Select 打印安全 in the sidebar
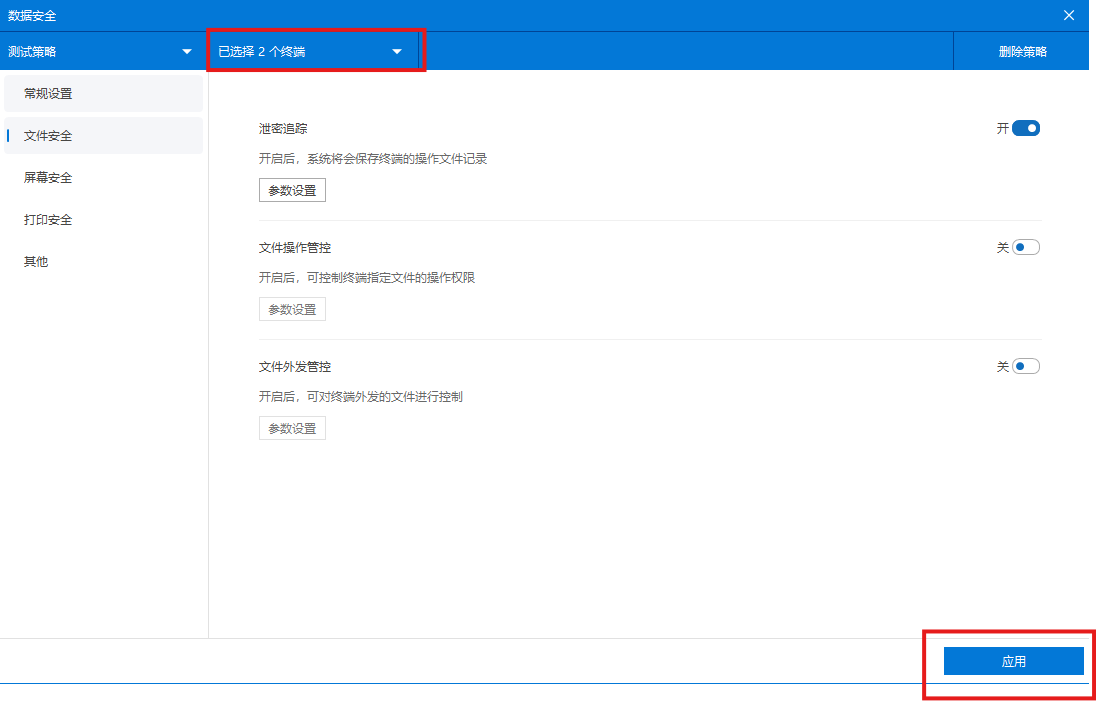The height and width of the screenshot is (701, 1096). (46, 219)
